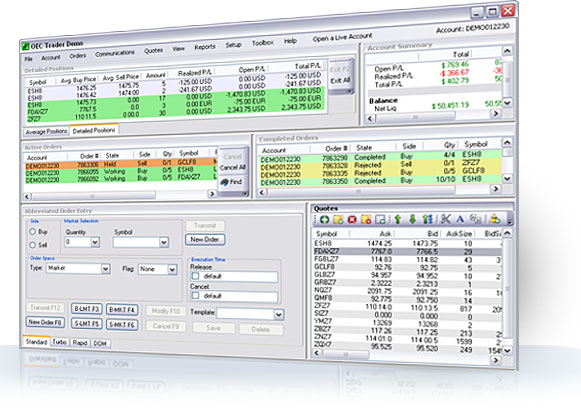The image size is (581, 411).
Task: Click the Account Summary horizontal scrollbar
Action: click(433, 116)
